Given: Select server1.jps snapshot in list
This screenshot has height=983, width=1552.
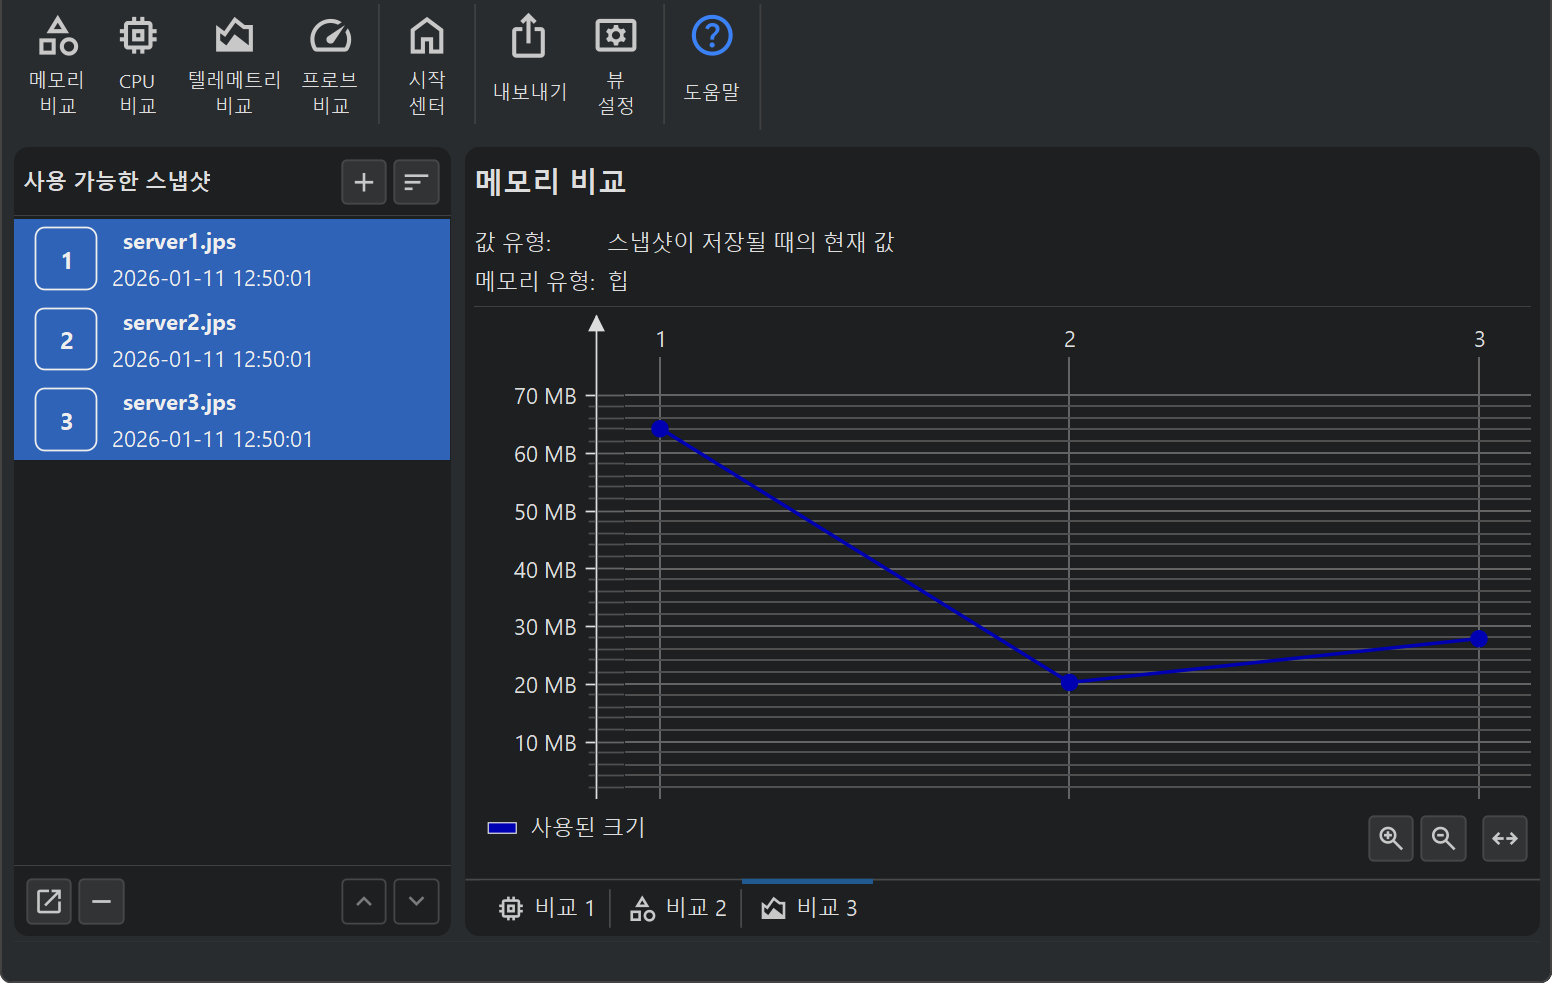Looking at the screenshot, I should pyautogui.click(x=232, y=259).
